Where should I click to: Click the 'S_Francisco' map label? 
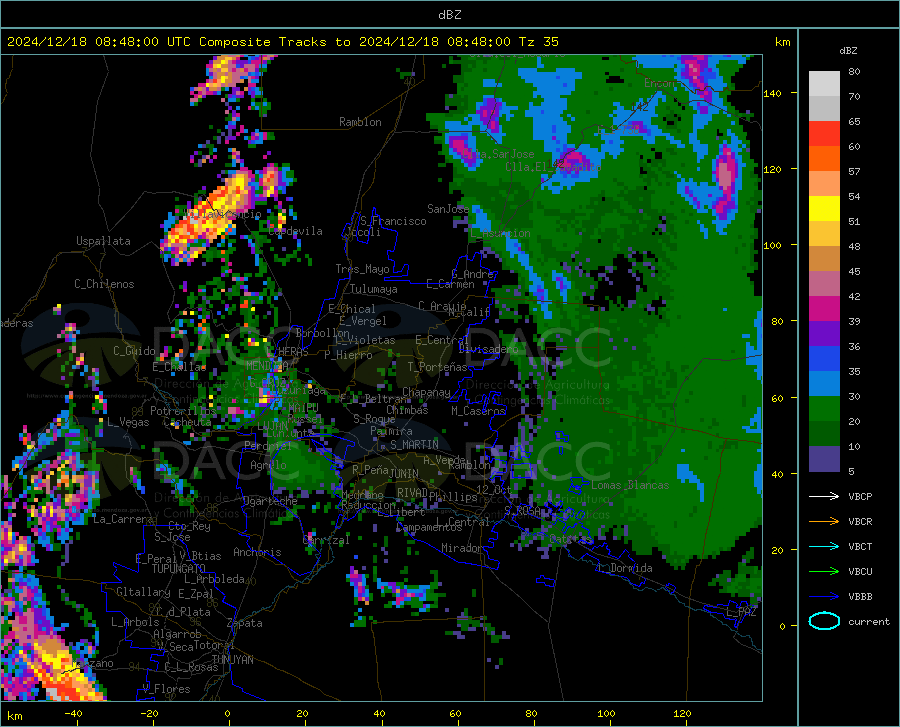click(x=393, y=221)
